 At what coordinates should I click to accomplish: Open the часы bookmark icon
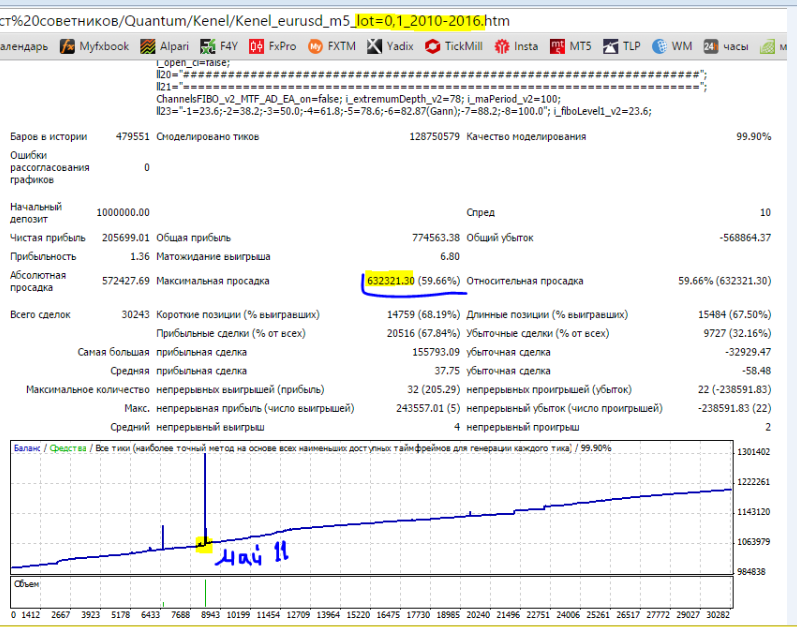point(711,47)
